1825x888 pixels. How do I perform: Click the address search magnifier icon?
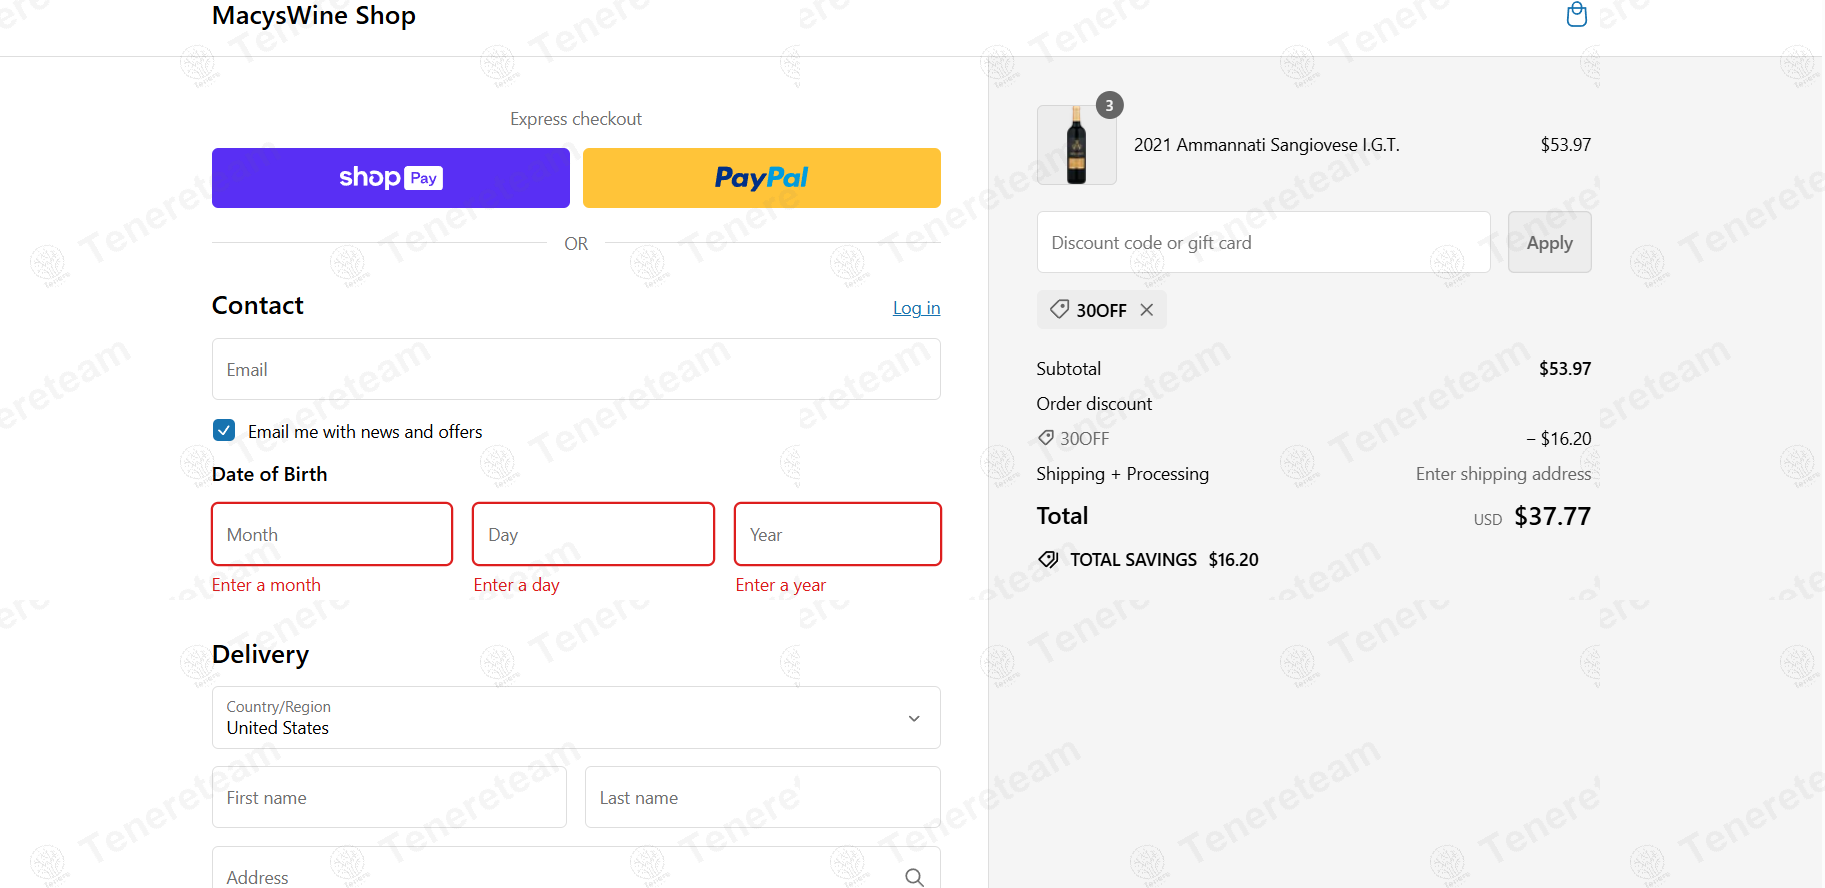pyautogui.click(x=914, y=877)
